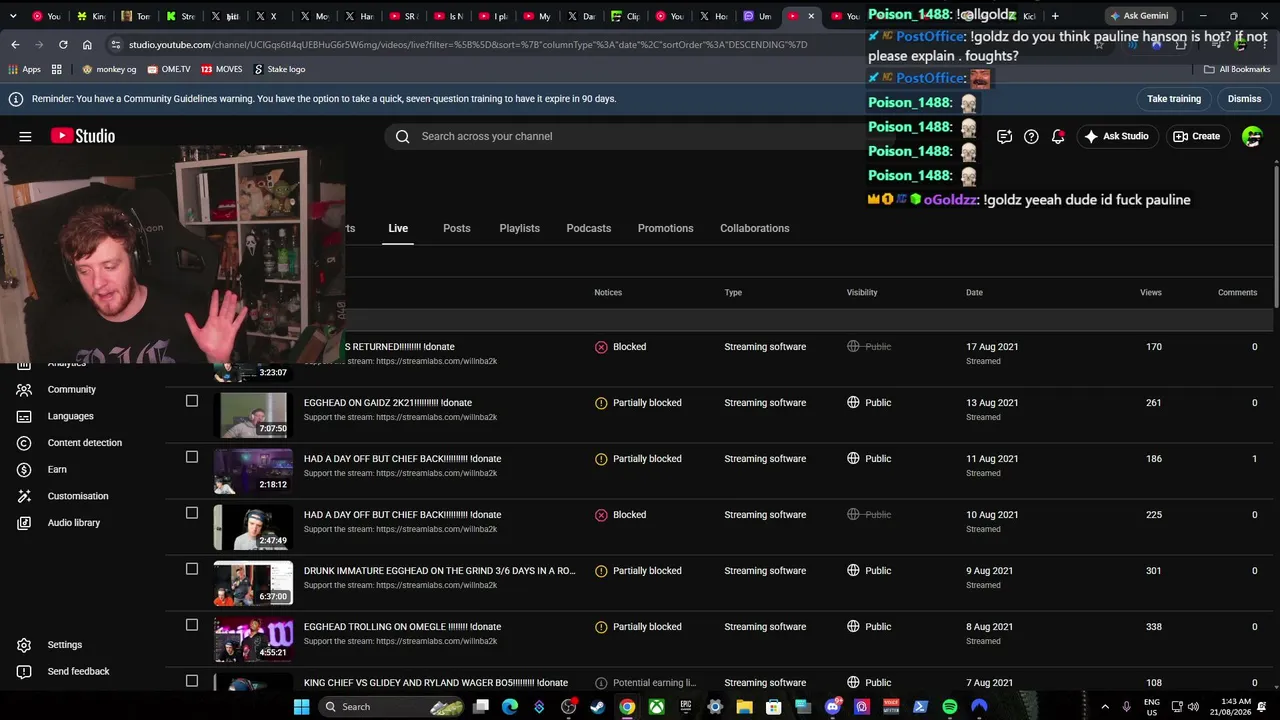Image resolution: width=1280 pixels, height=720 pixels.
Task: Open the notifications bell in Studio
Action: (1058, 136)
